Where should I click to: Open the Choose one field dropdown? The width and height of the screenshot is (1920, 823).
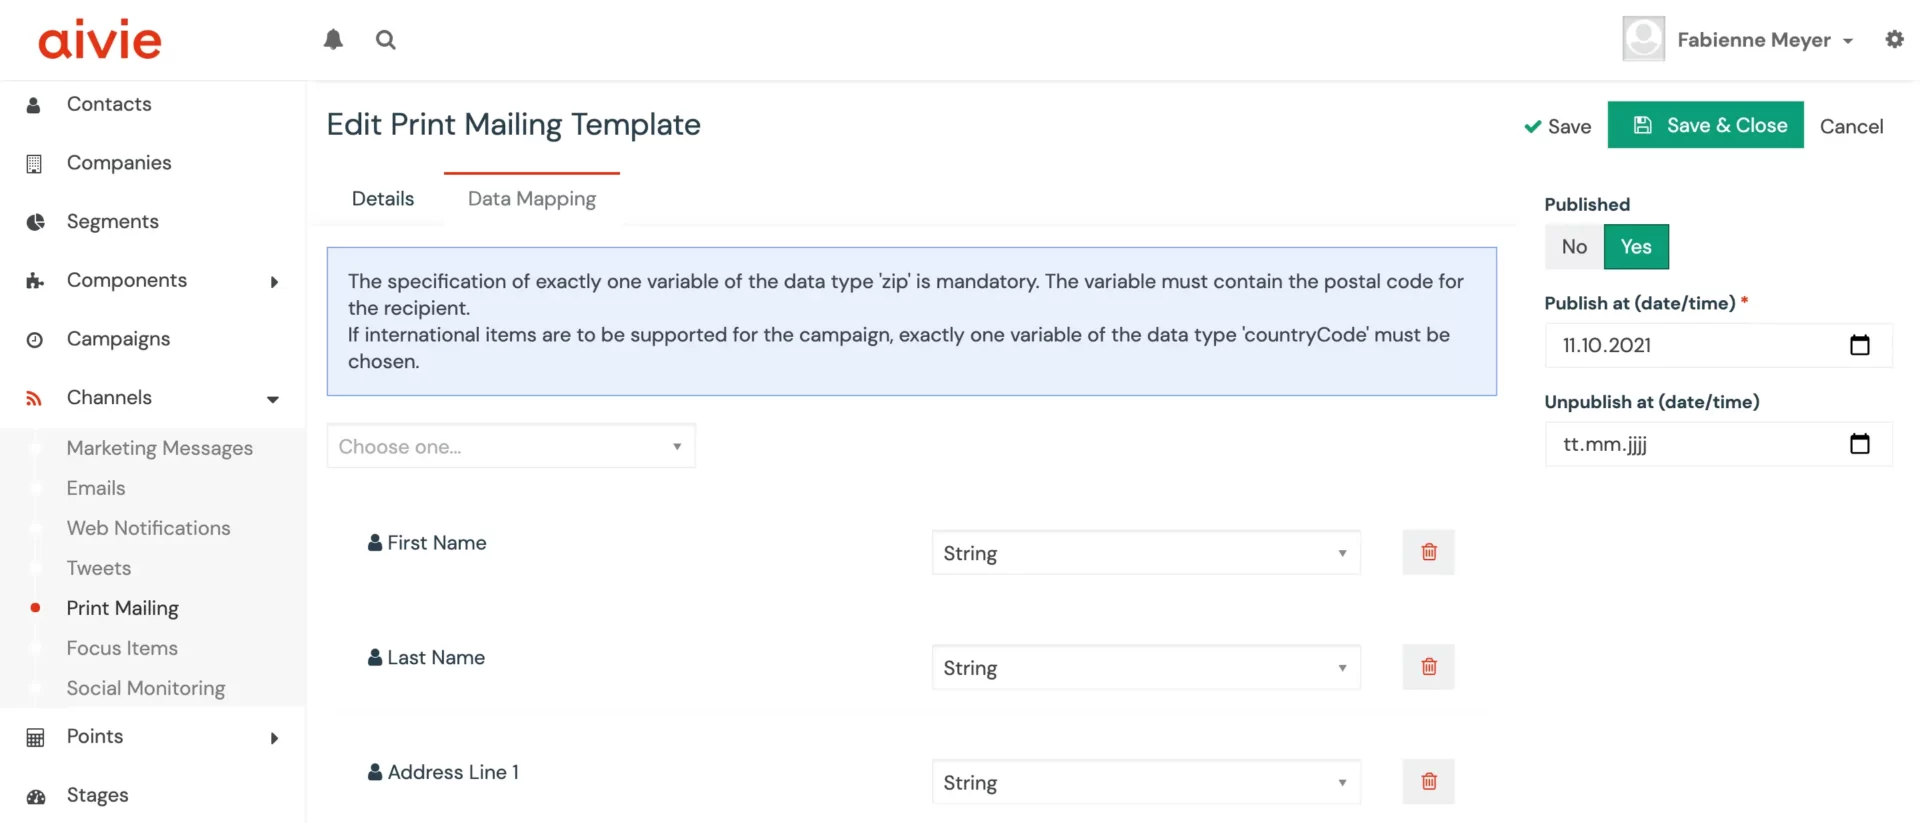click(511, 446)
